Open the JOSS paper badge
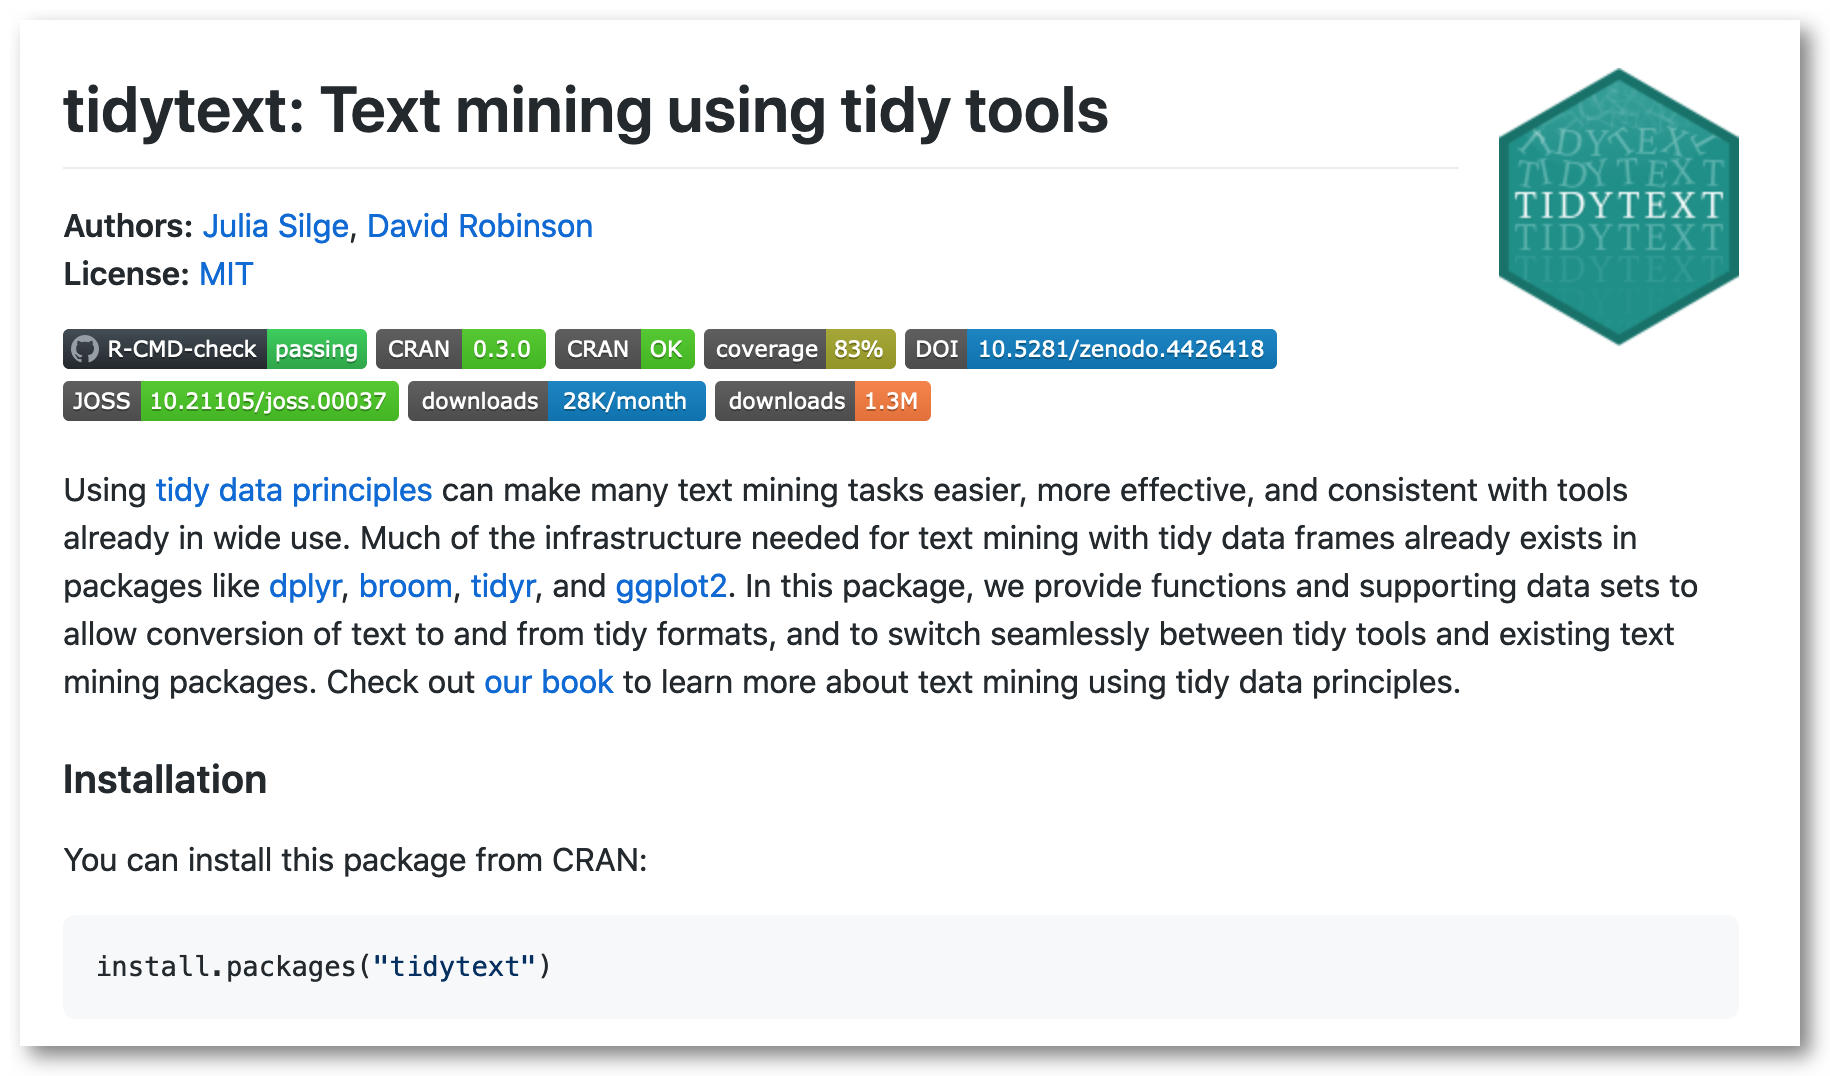1830x1076 pixels. [x=230, y=401]
